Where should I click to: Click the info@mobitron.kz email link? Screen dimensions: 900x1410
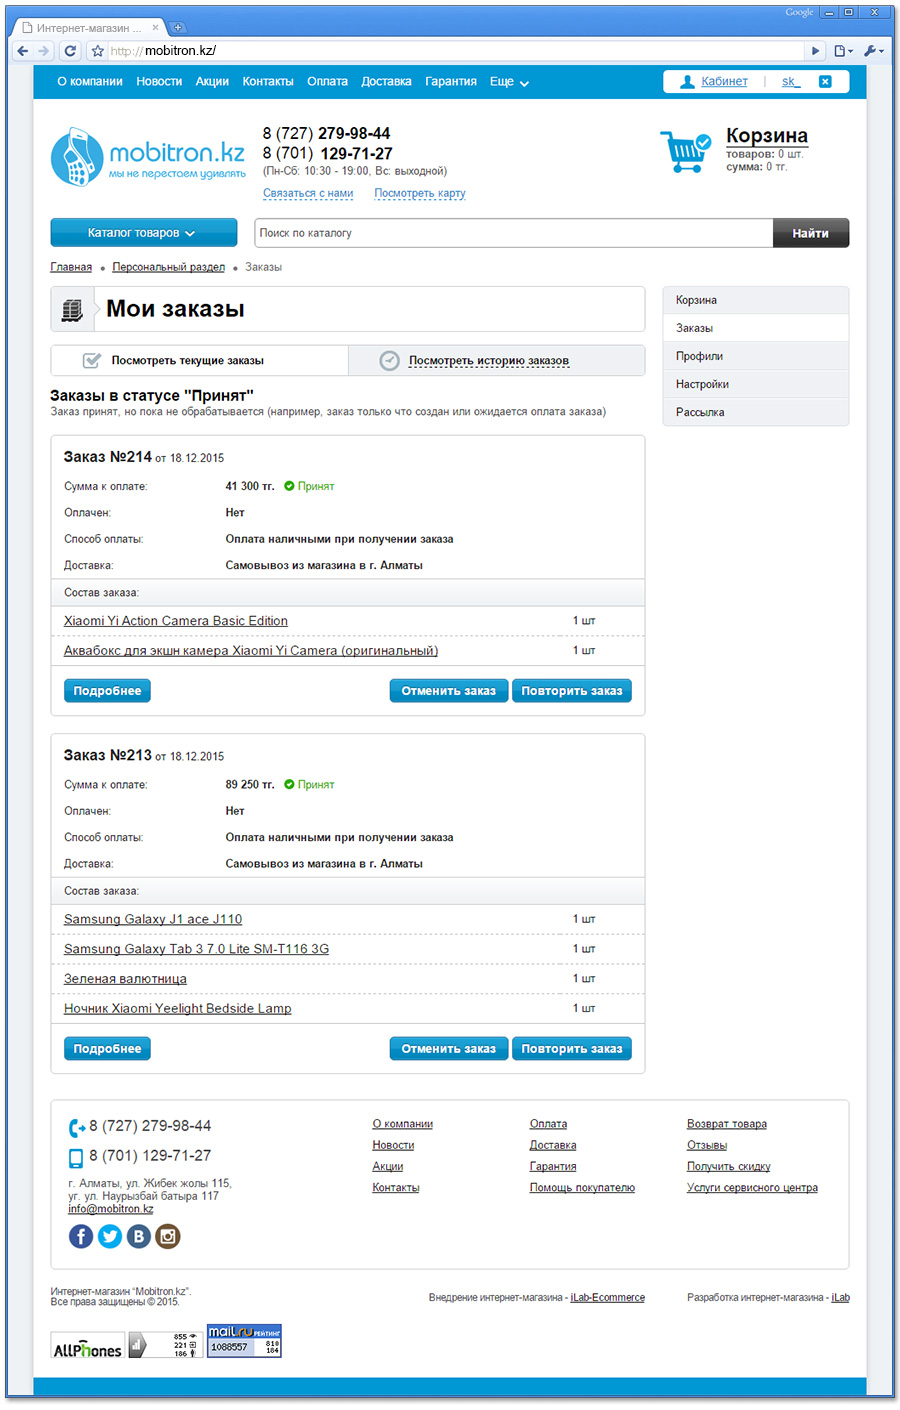coord(111,1209)
